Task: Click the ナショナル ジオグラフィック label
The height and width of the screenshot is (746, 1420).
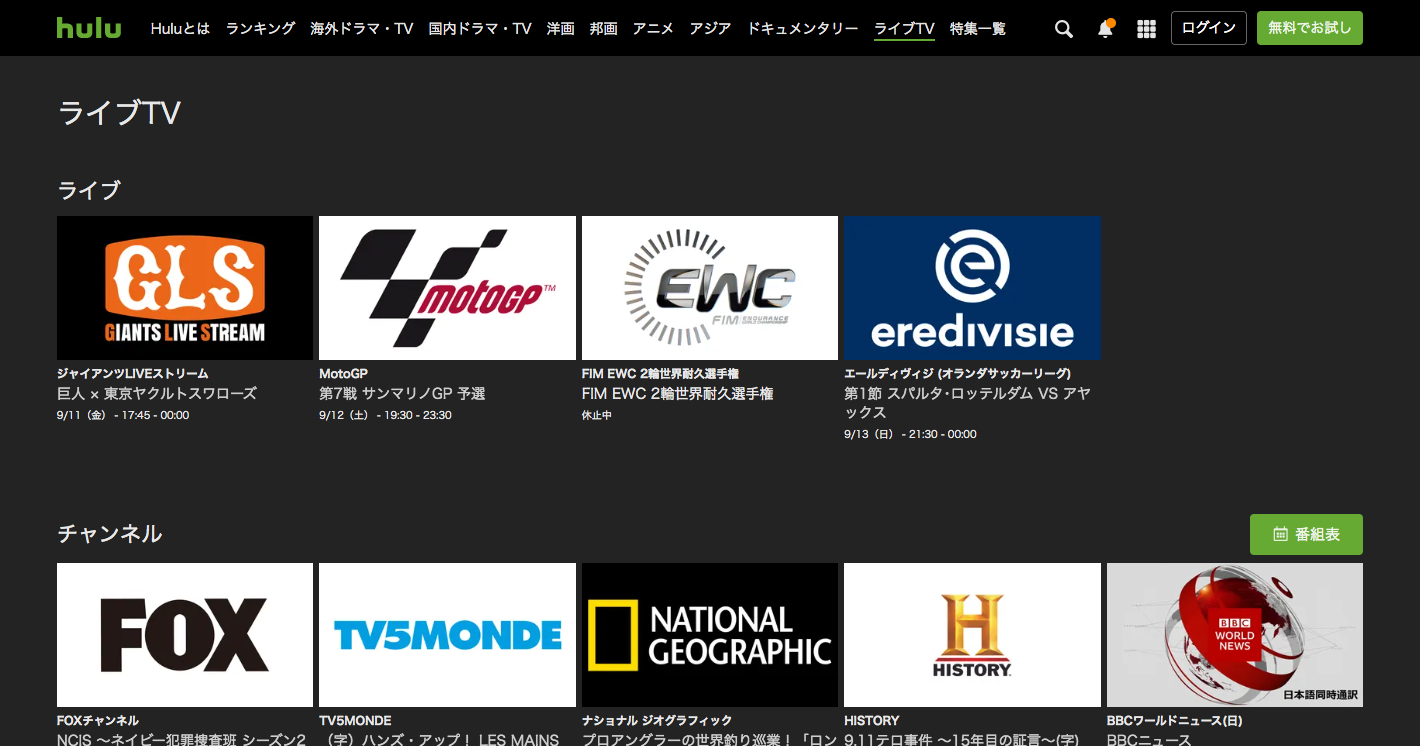Action: (x=657, y=720)
